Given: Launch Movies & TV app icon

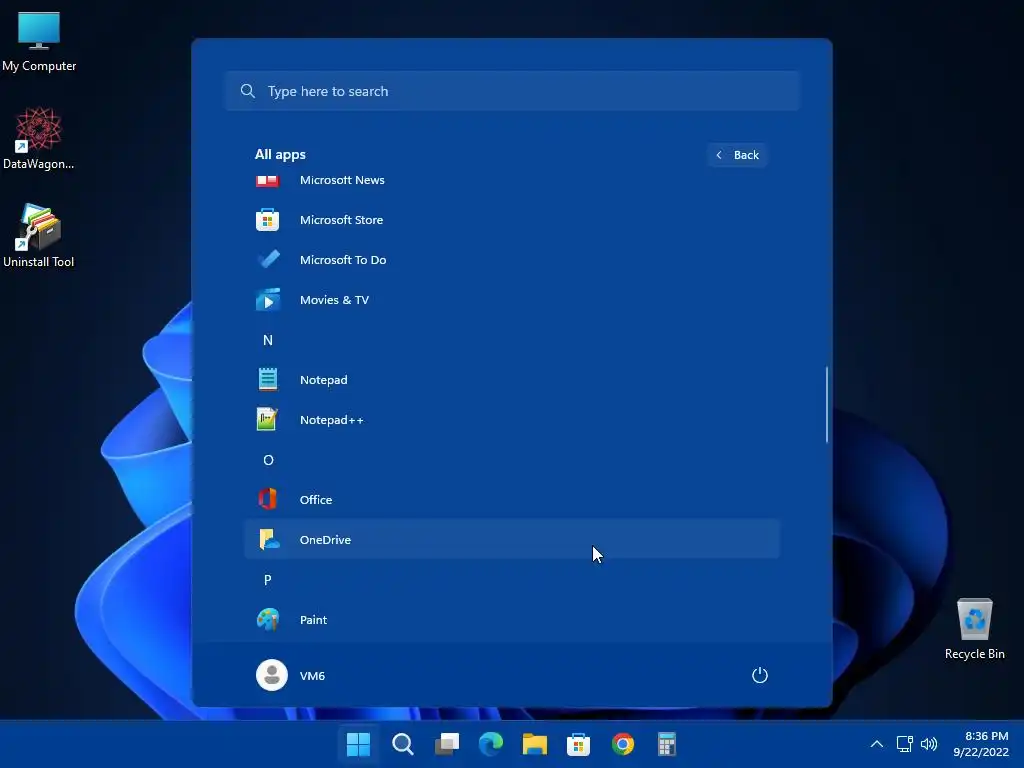Looking at the screenshot, I should (x=268, y=300).
